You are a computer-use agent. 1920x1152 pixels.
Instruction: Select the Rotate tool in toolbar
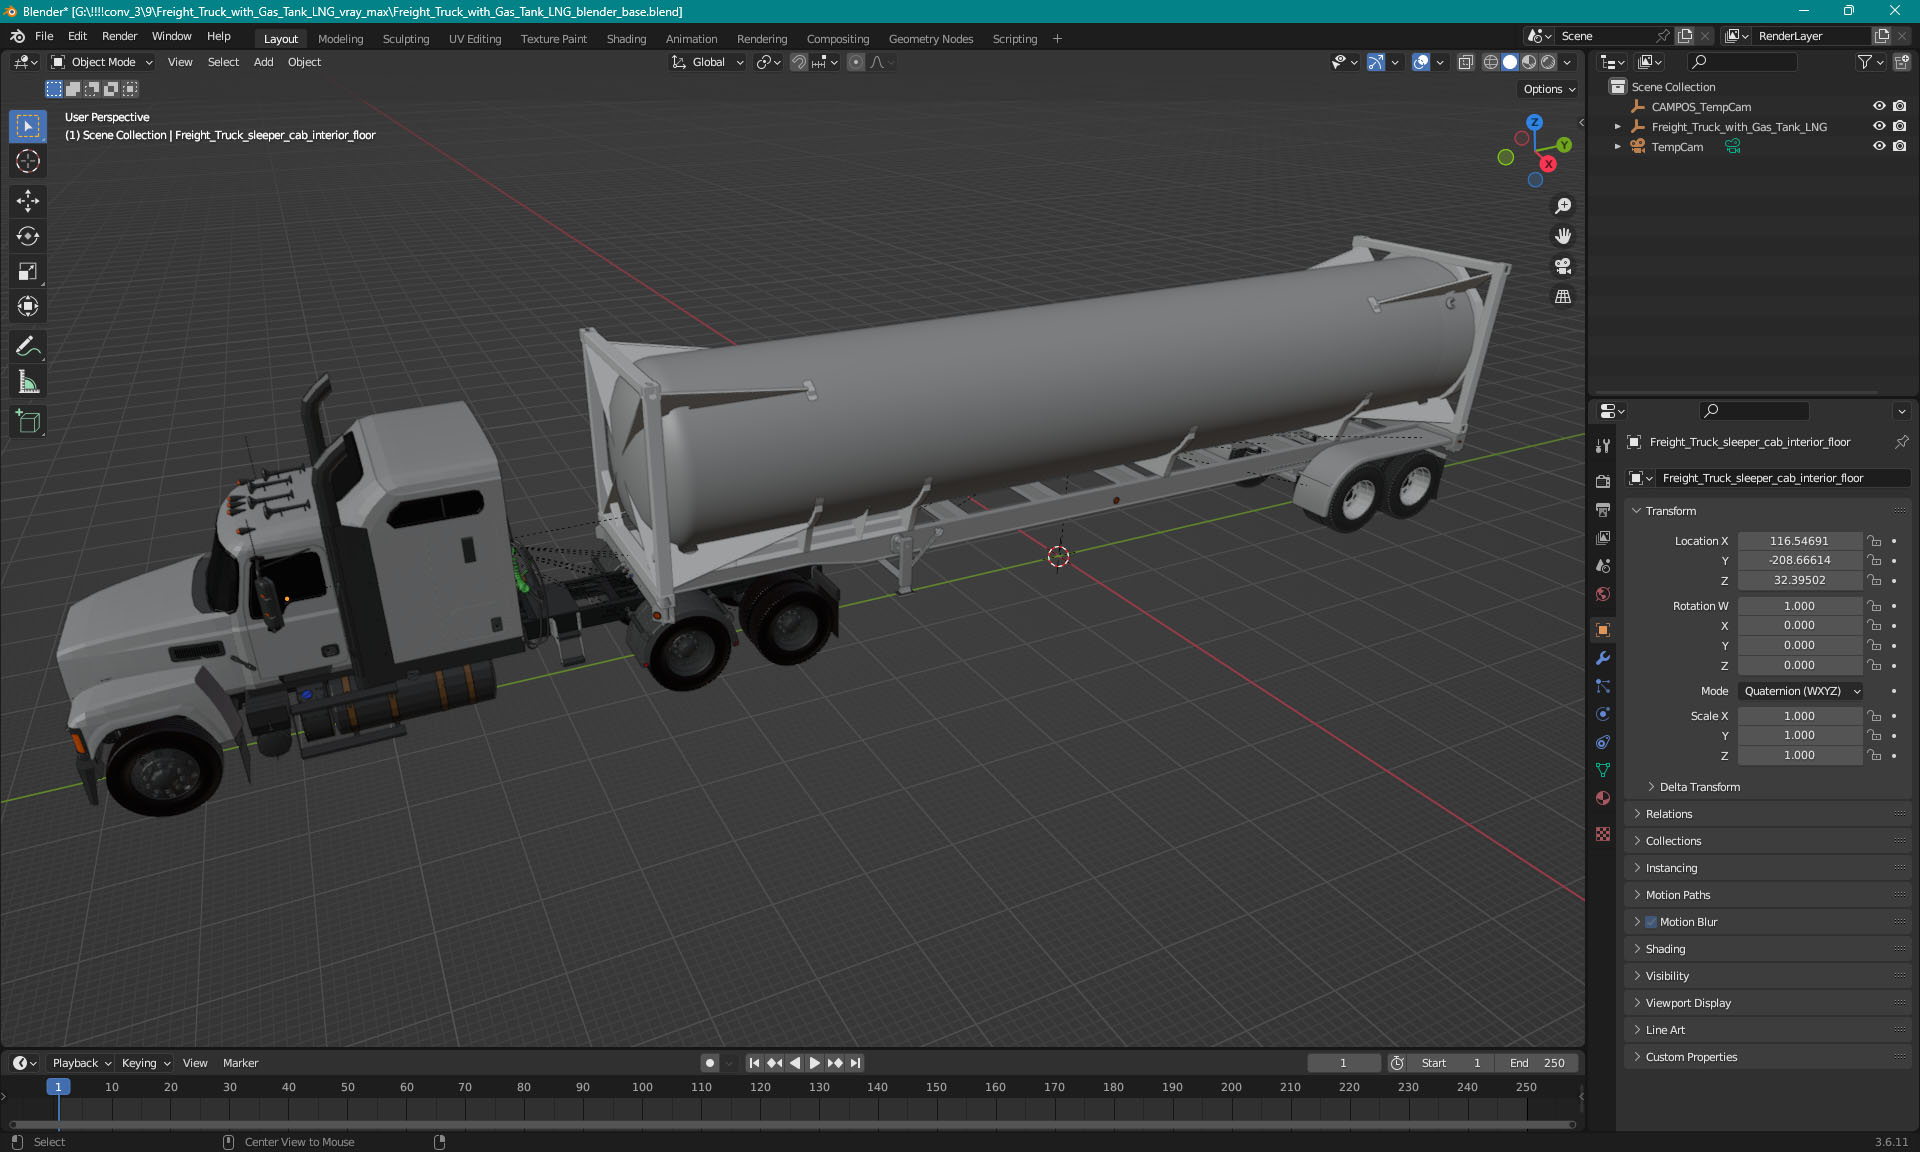click(x=28, y=236)
